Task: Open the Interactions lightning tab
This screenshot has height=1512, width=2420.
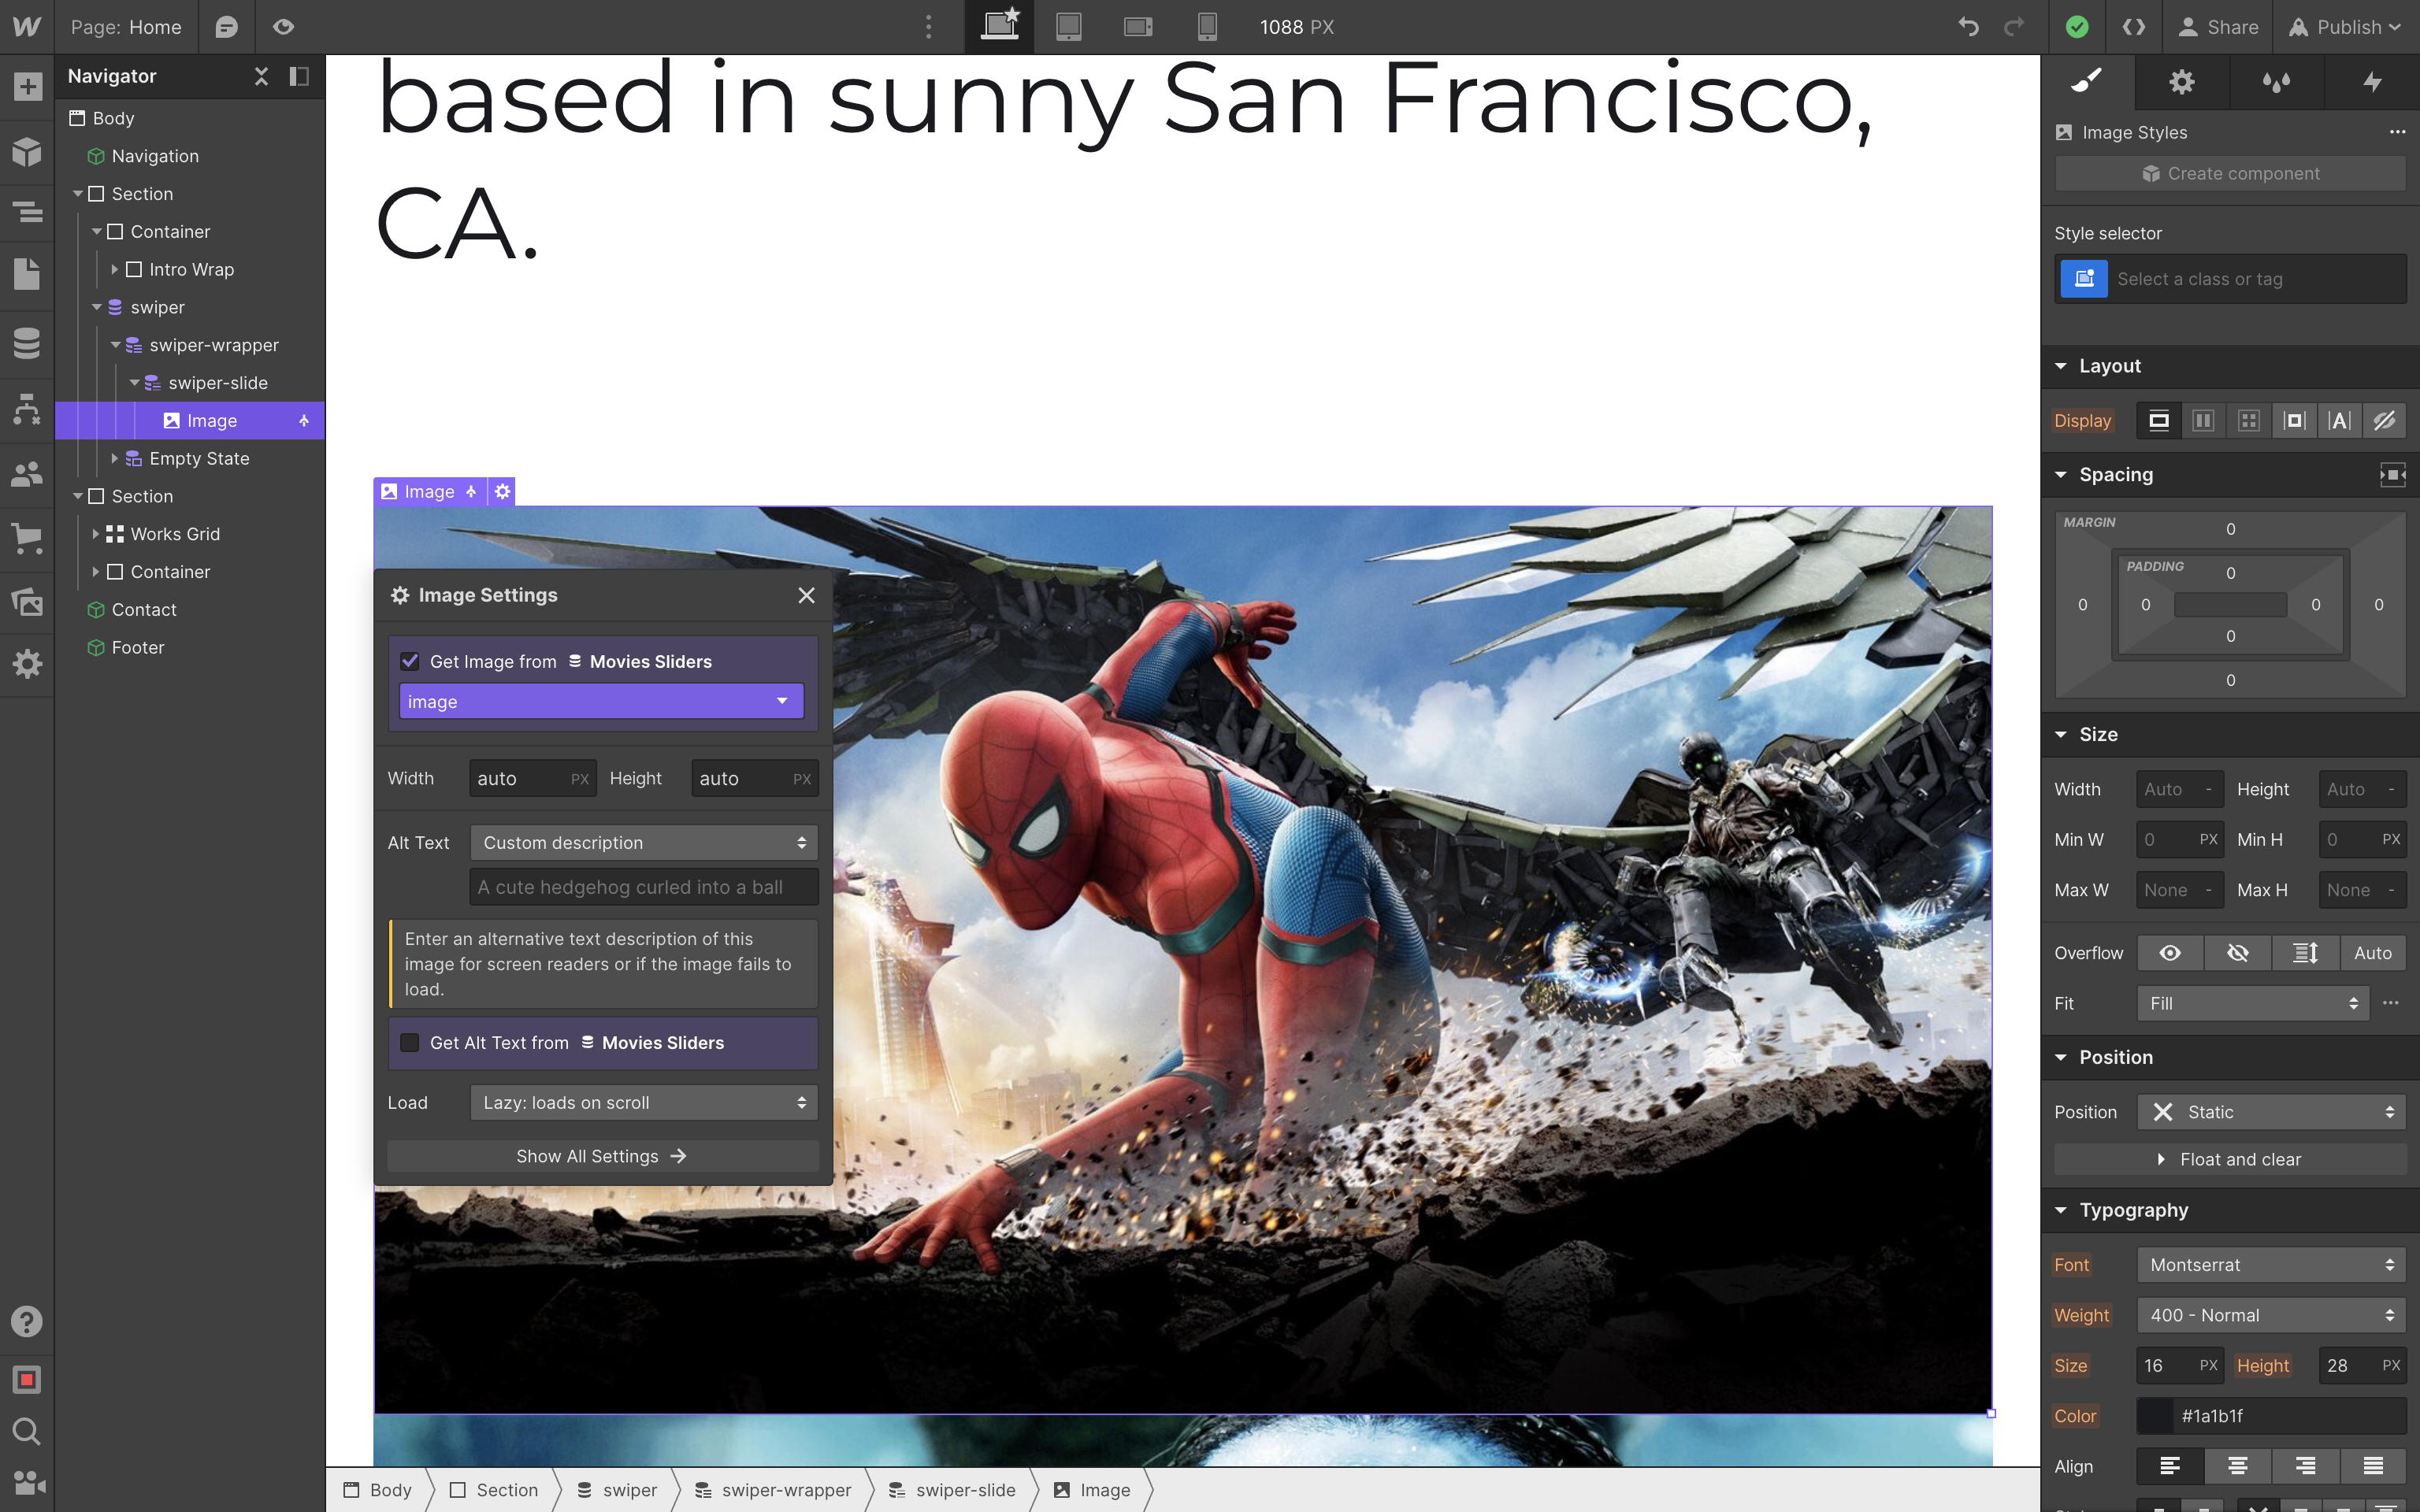Action: 2372,82
